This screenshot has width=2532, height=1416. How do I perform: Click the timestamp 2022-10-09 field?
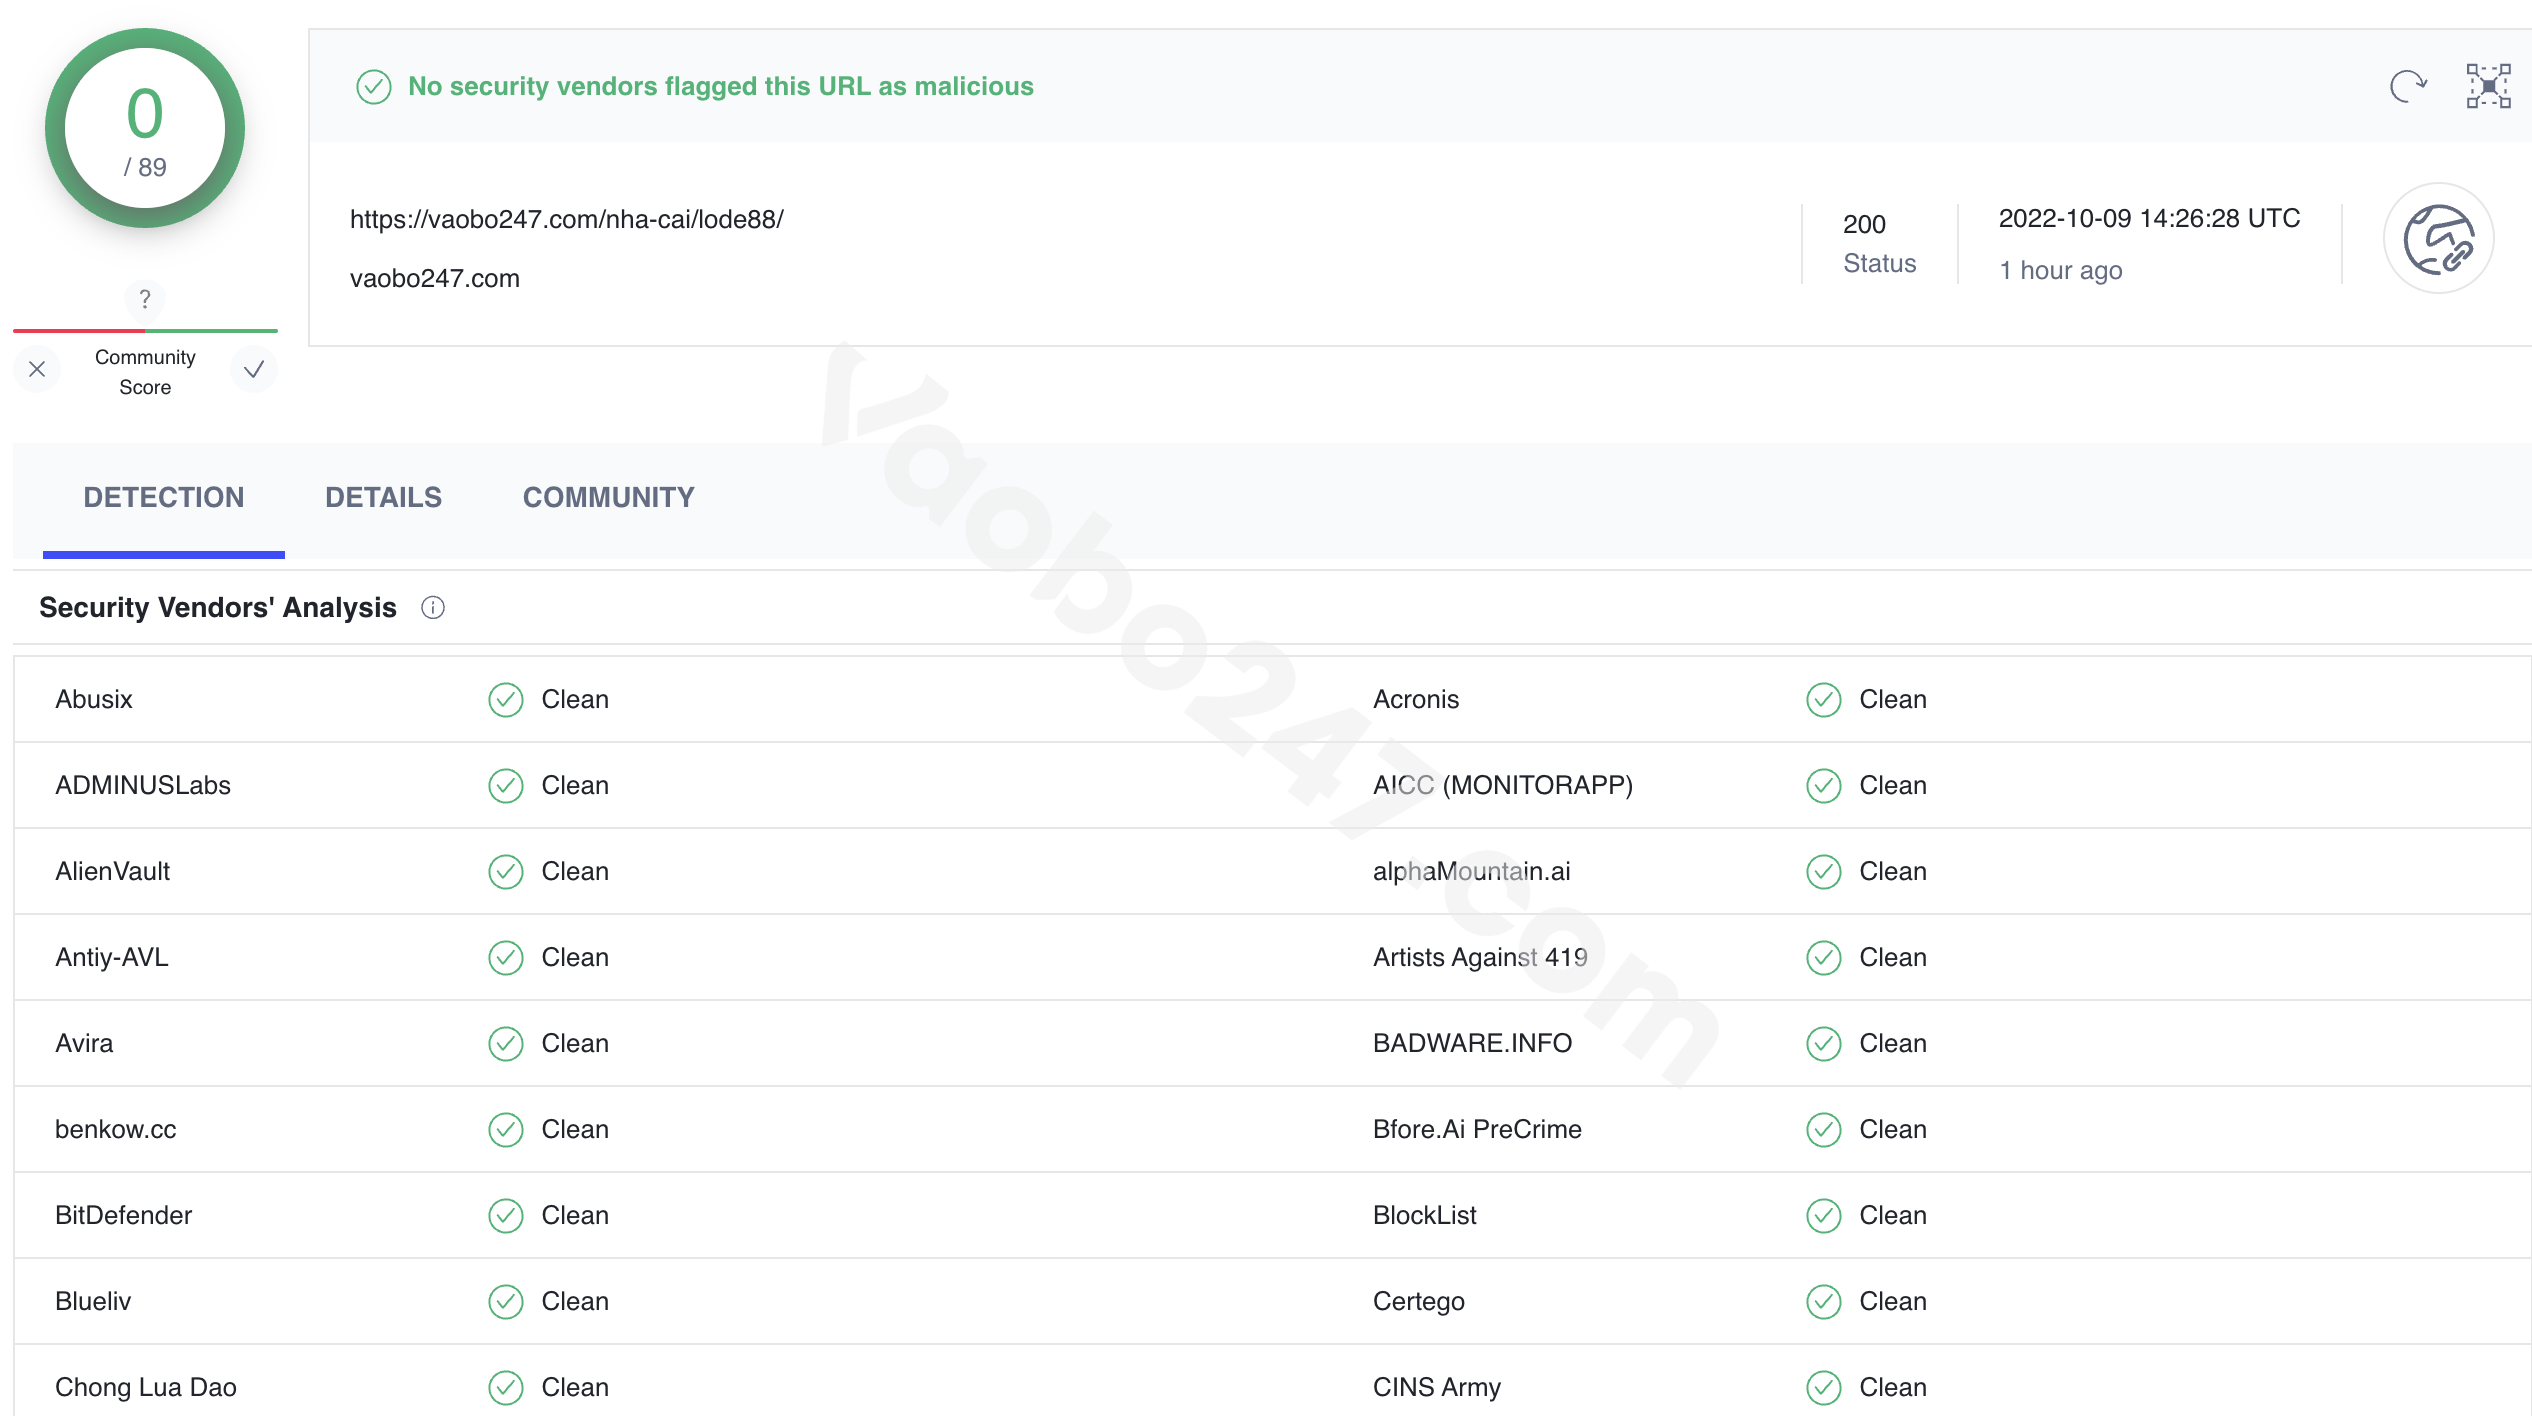point(2149,219)
